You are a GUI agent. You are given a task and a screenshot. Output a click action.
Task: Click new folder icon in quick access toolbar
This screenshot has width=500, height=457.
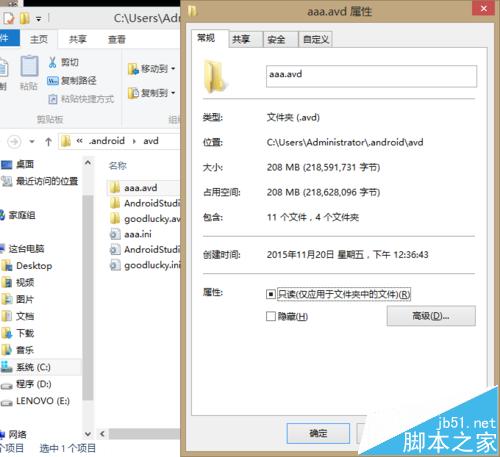pos(24,18)
